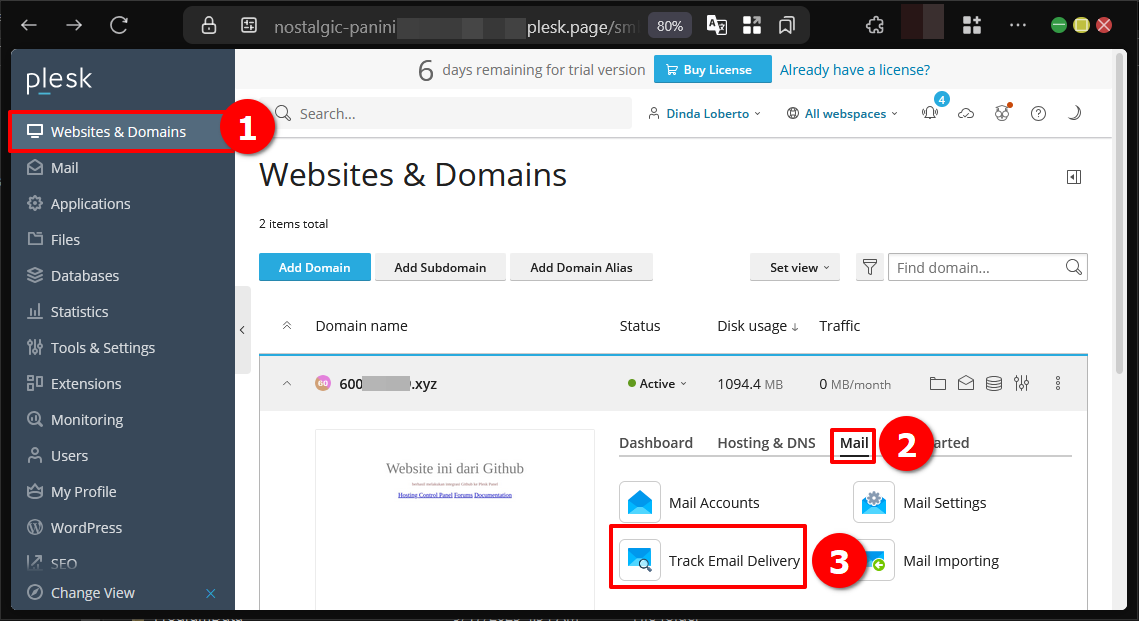Click the Buy License button
The image size is (1139, 621).
tap(712, 69)
